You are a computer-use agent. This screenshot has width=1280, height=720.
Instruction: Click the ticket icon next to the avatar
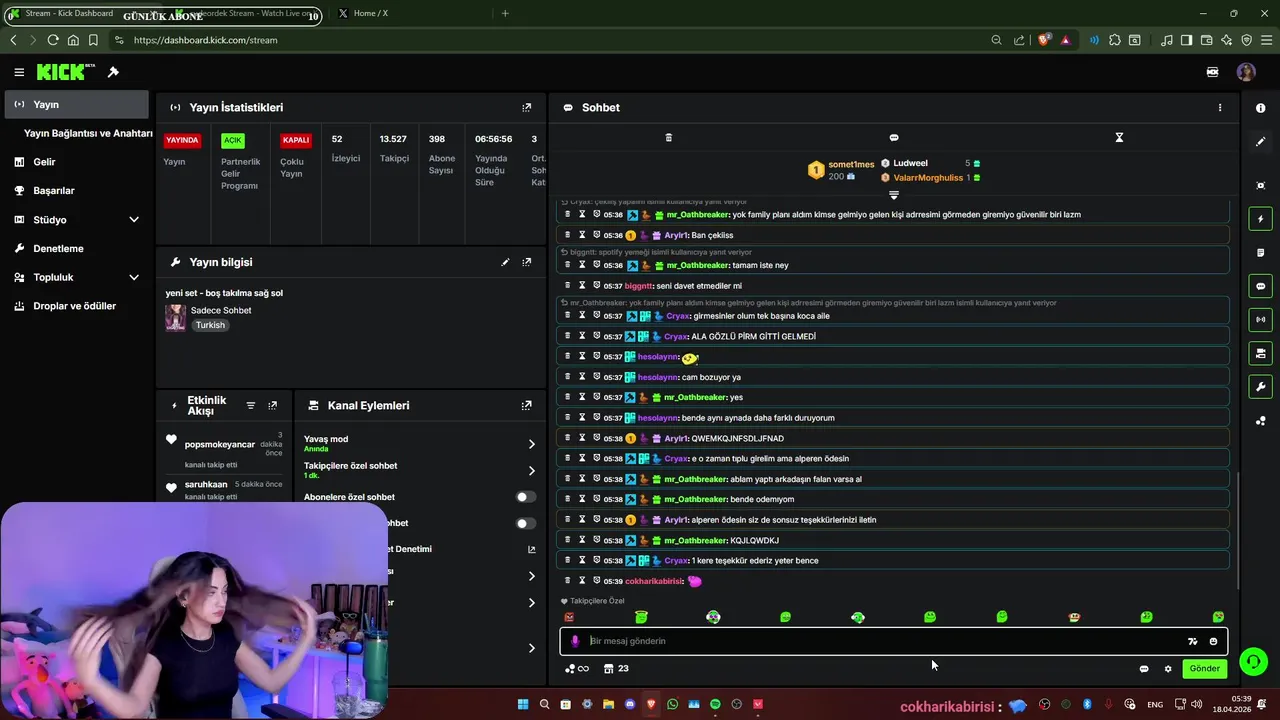pos(1212,72)
